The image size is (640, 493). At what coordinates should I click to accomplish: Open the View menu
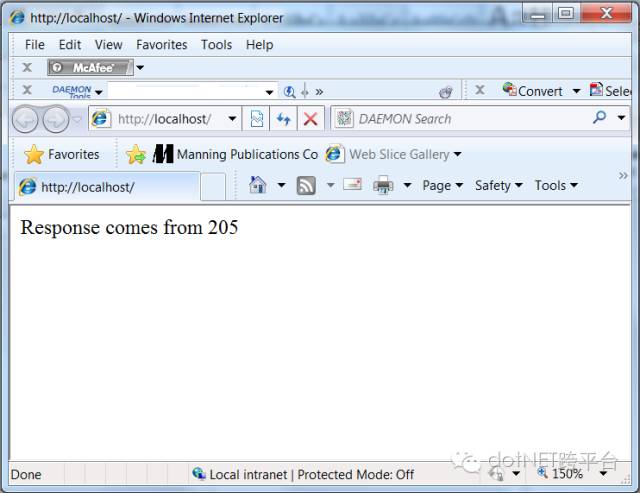click(108, 44)
